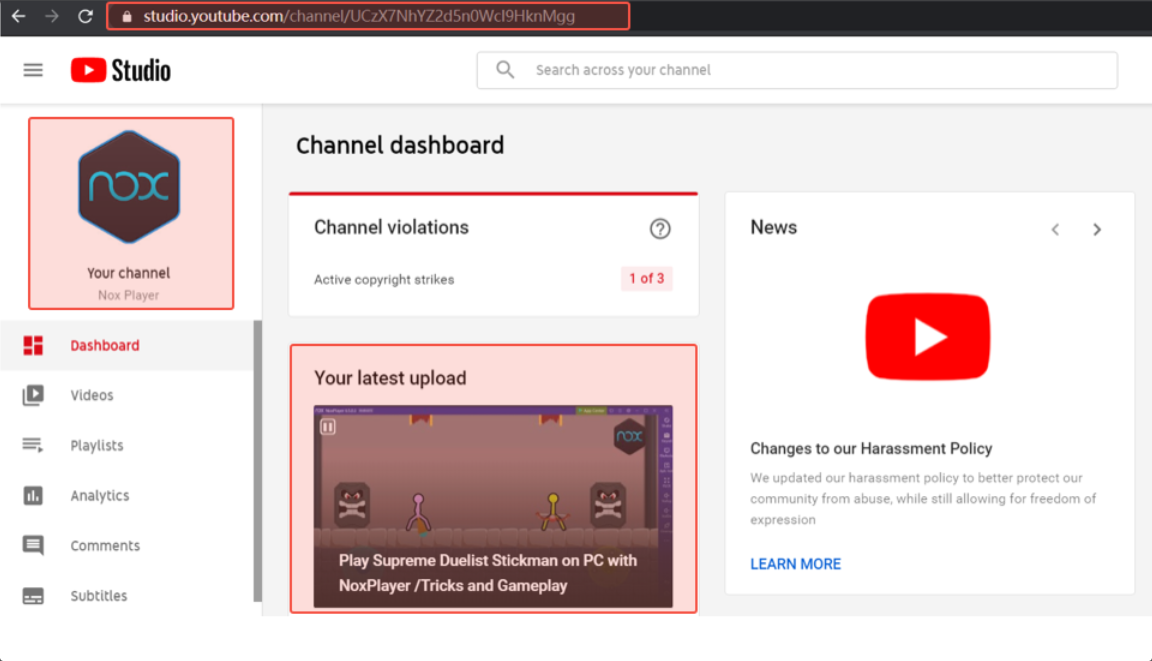Focus the 'Search across your channel' field
This screenshot has width=1152, height=661.
(797, 70)
